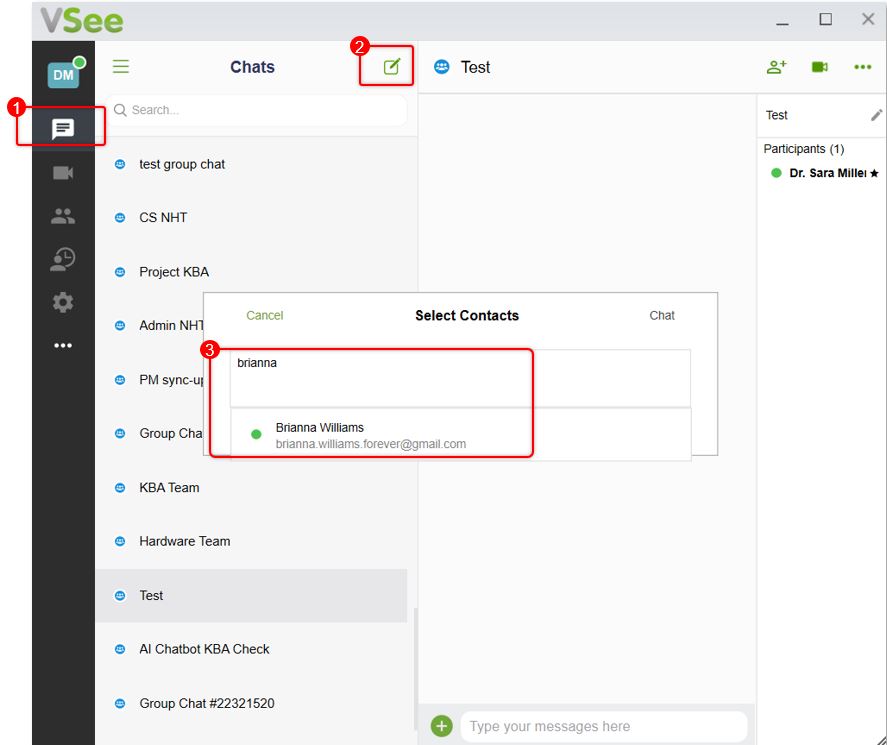887x745 pixels.
Task: Click the group icon beside Test header
Action: (442, 67)
